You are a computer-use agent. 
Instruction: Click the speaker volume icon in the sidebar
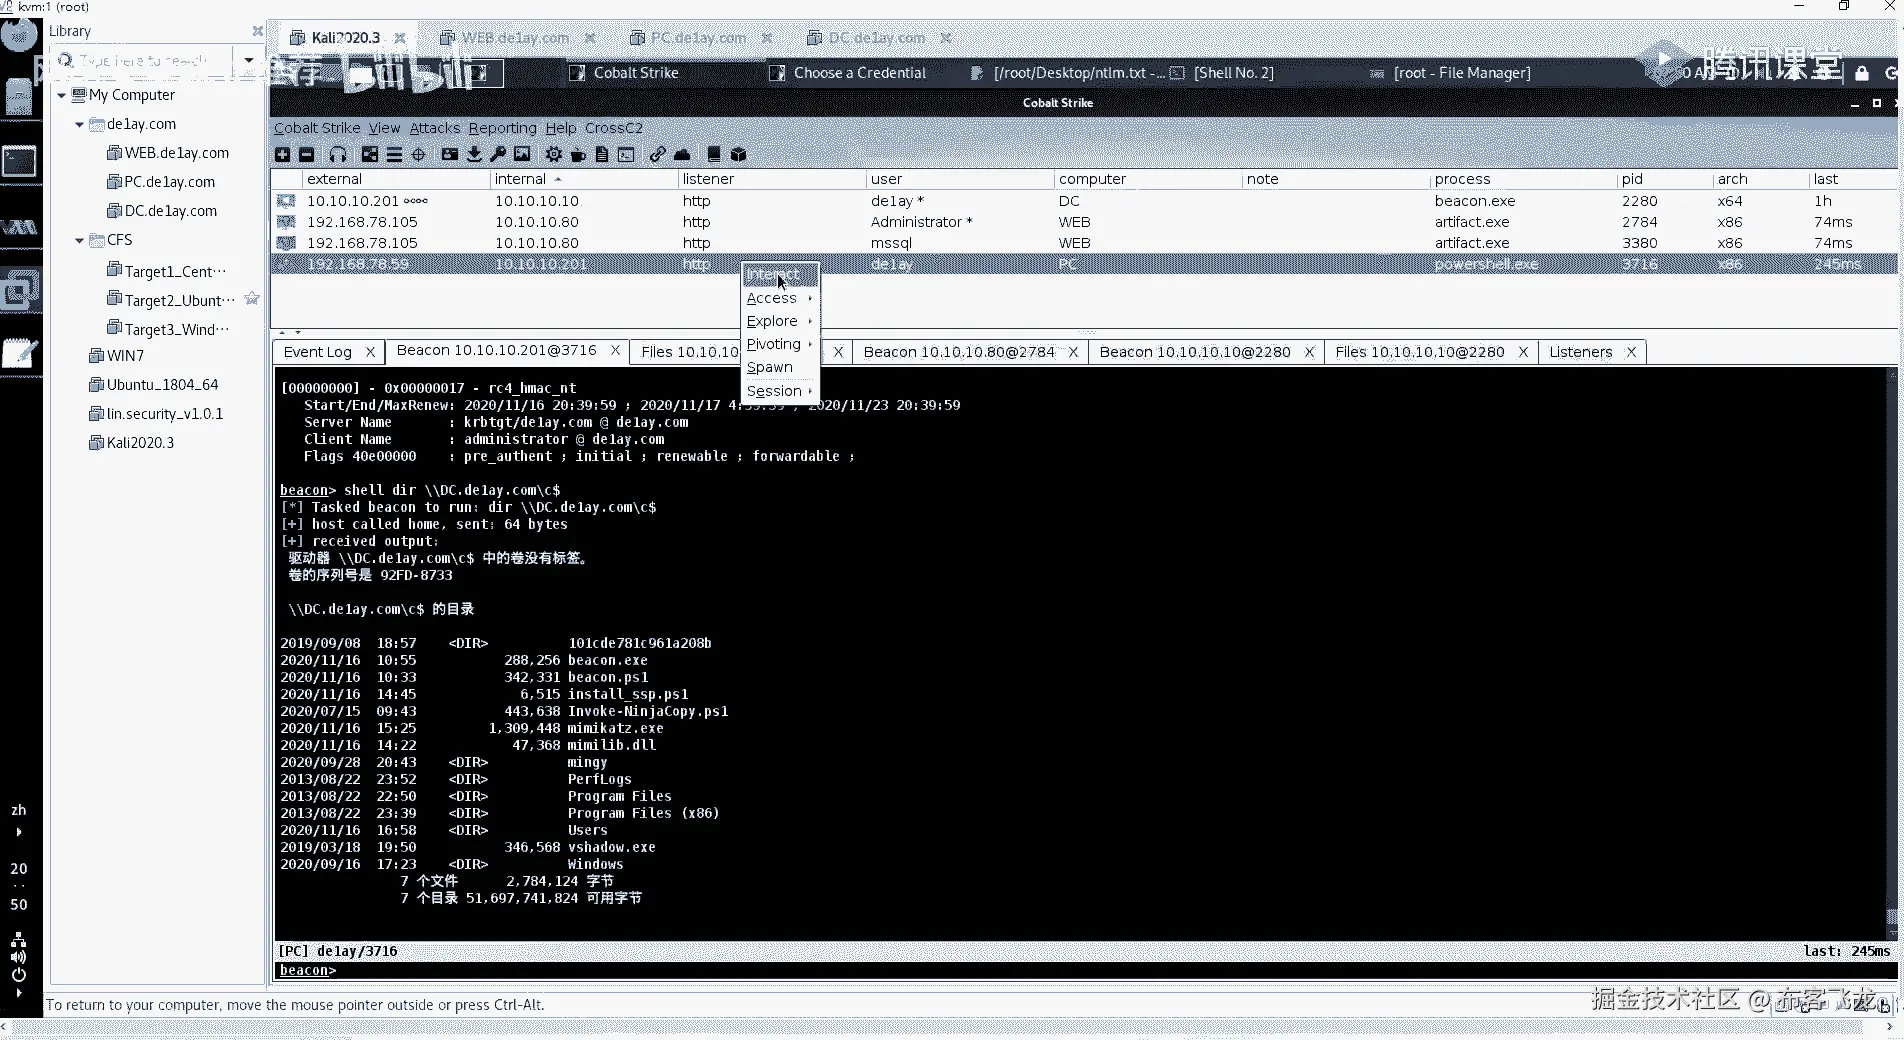[x=19, y=957]
